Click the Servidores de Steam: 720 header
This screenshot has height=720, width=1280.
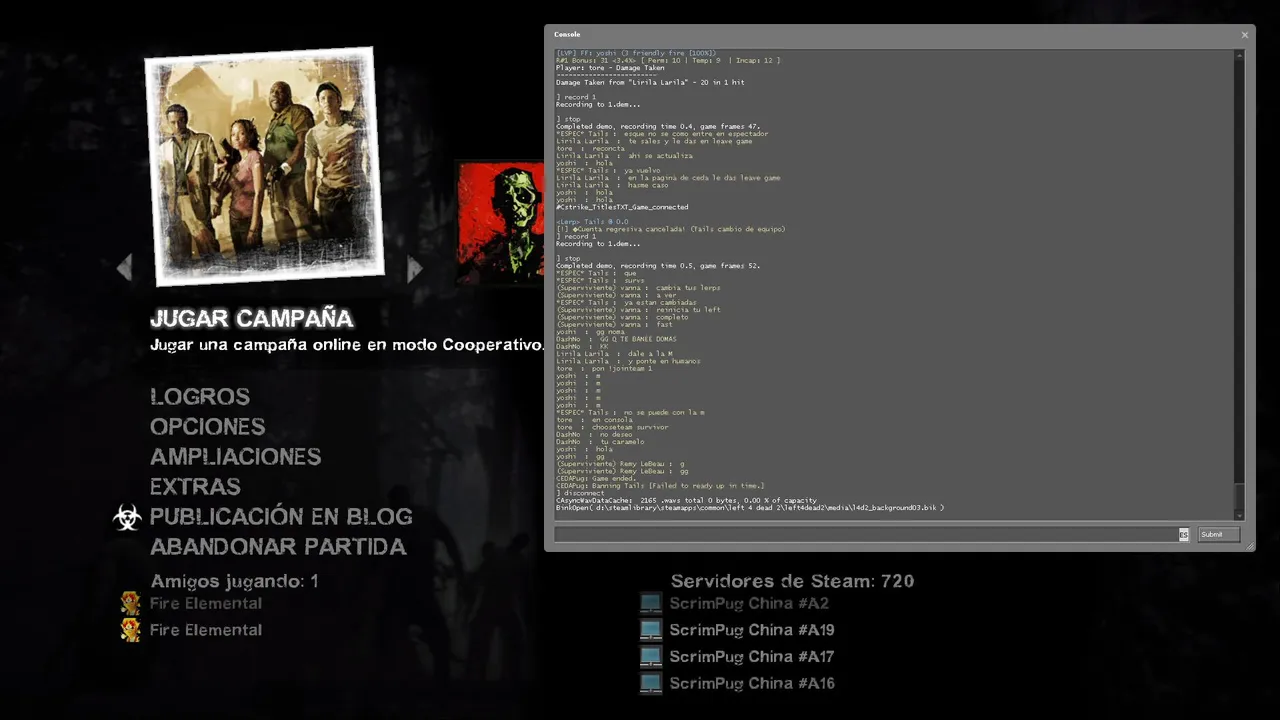792,581
